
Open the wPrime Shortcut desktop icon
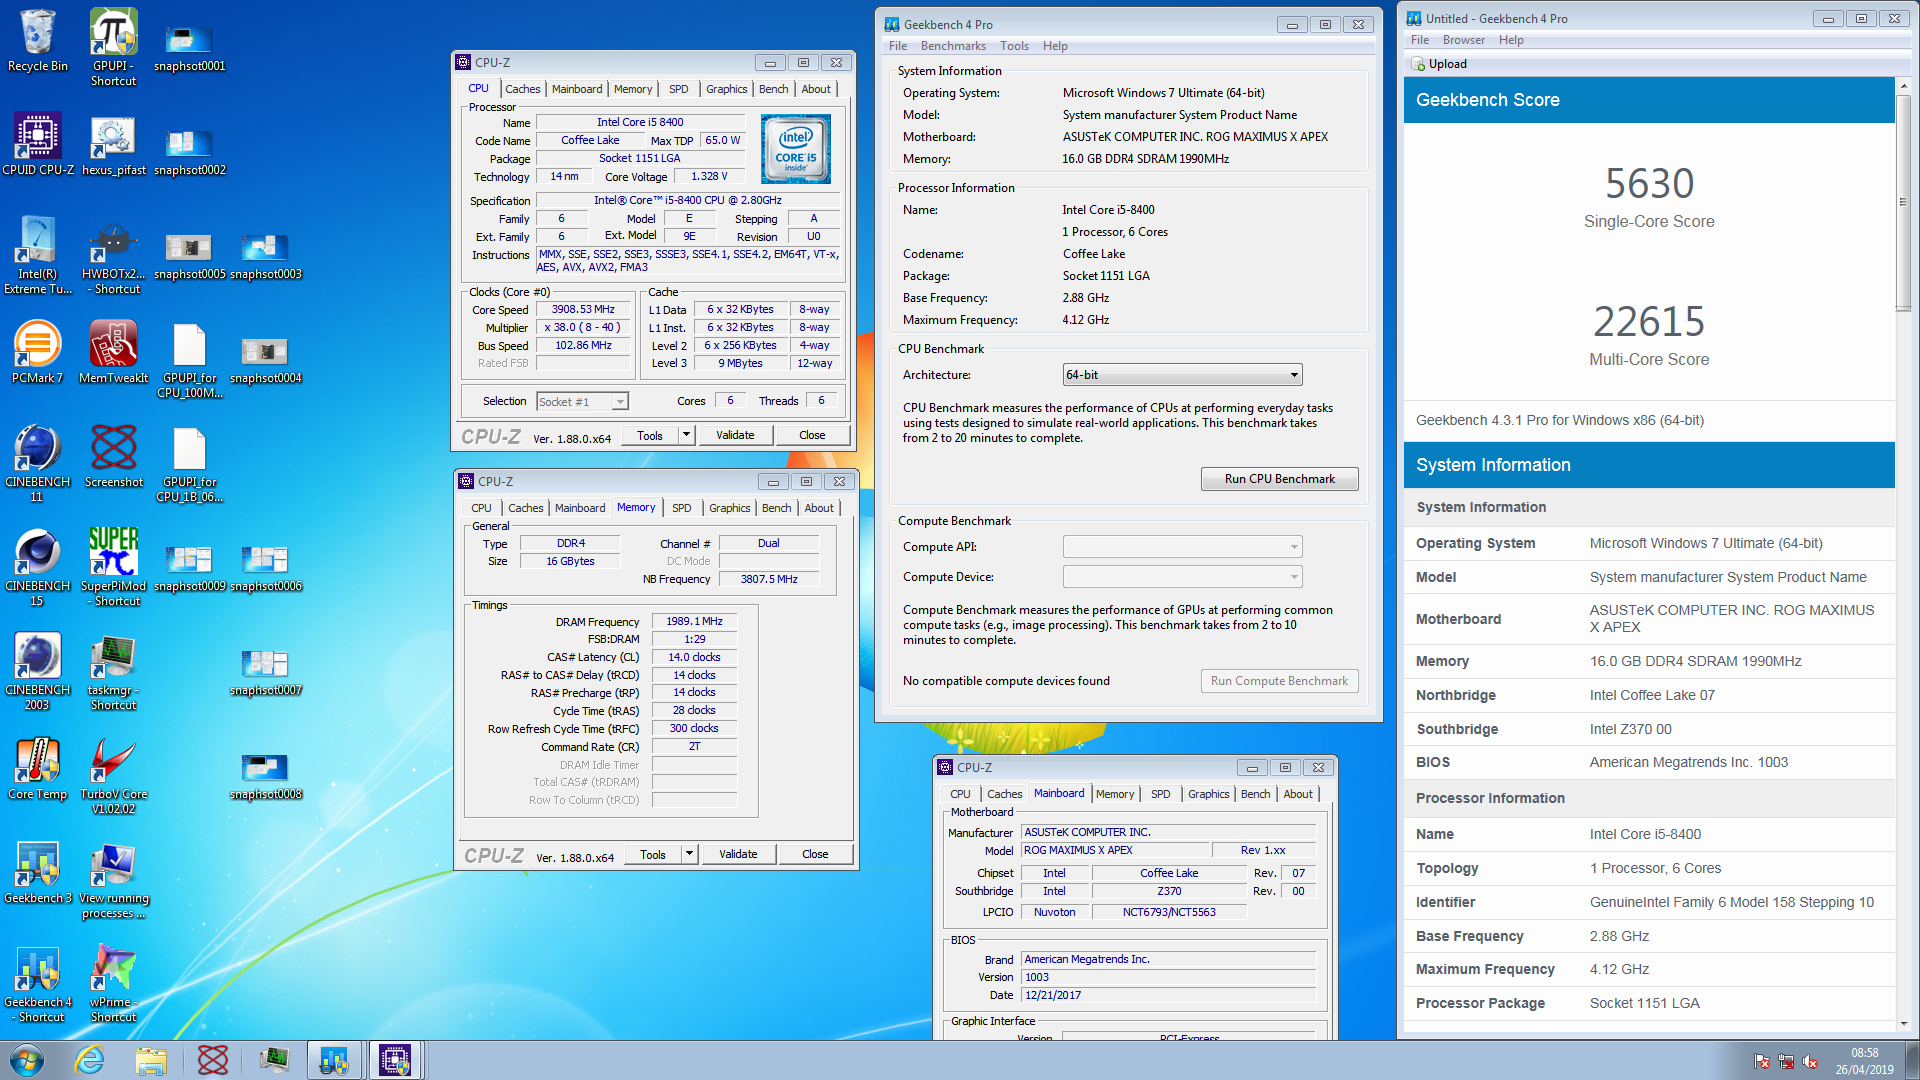[x=113, y=984]
